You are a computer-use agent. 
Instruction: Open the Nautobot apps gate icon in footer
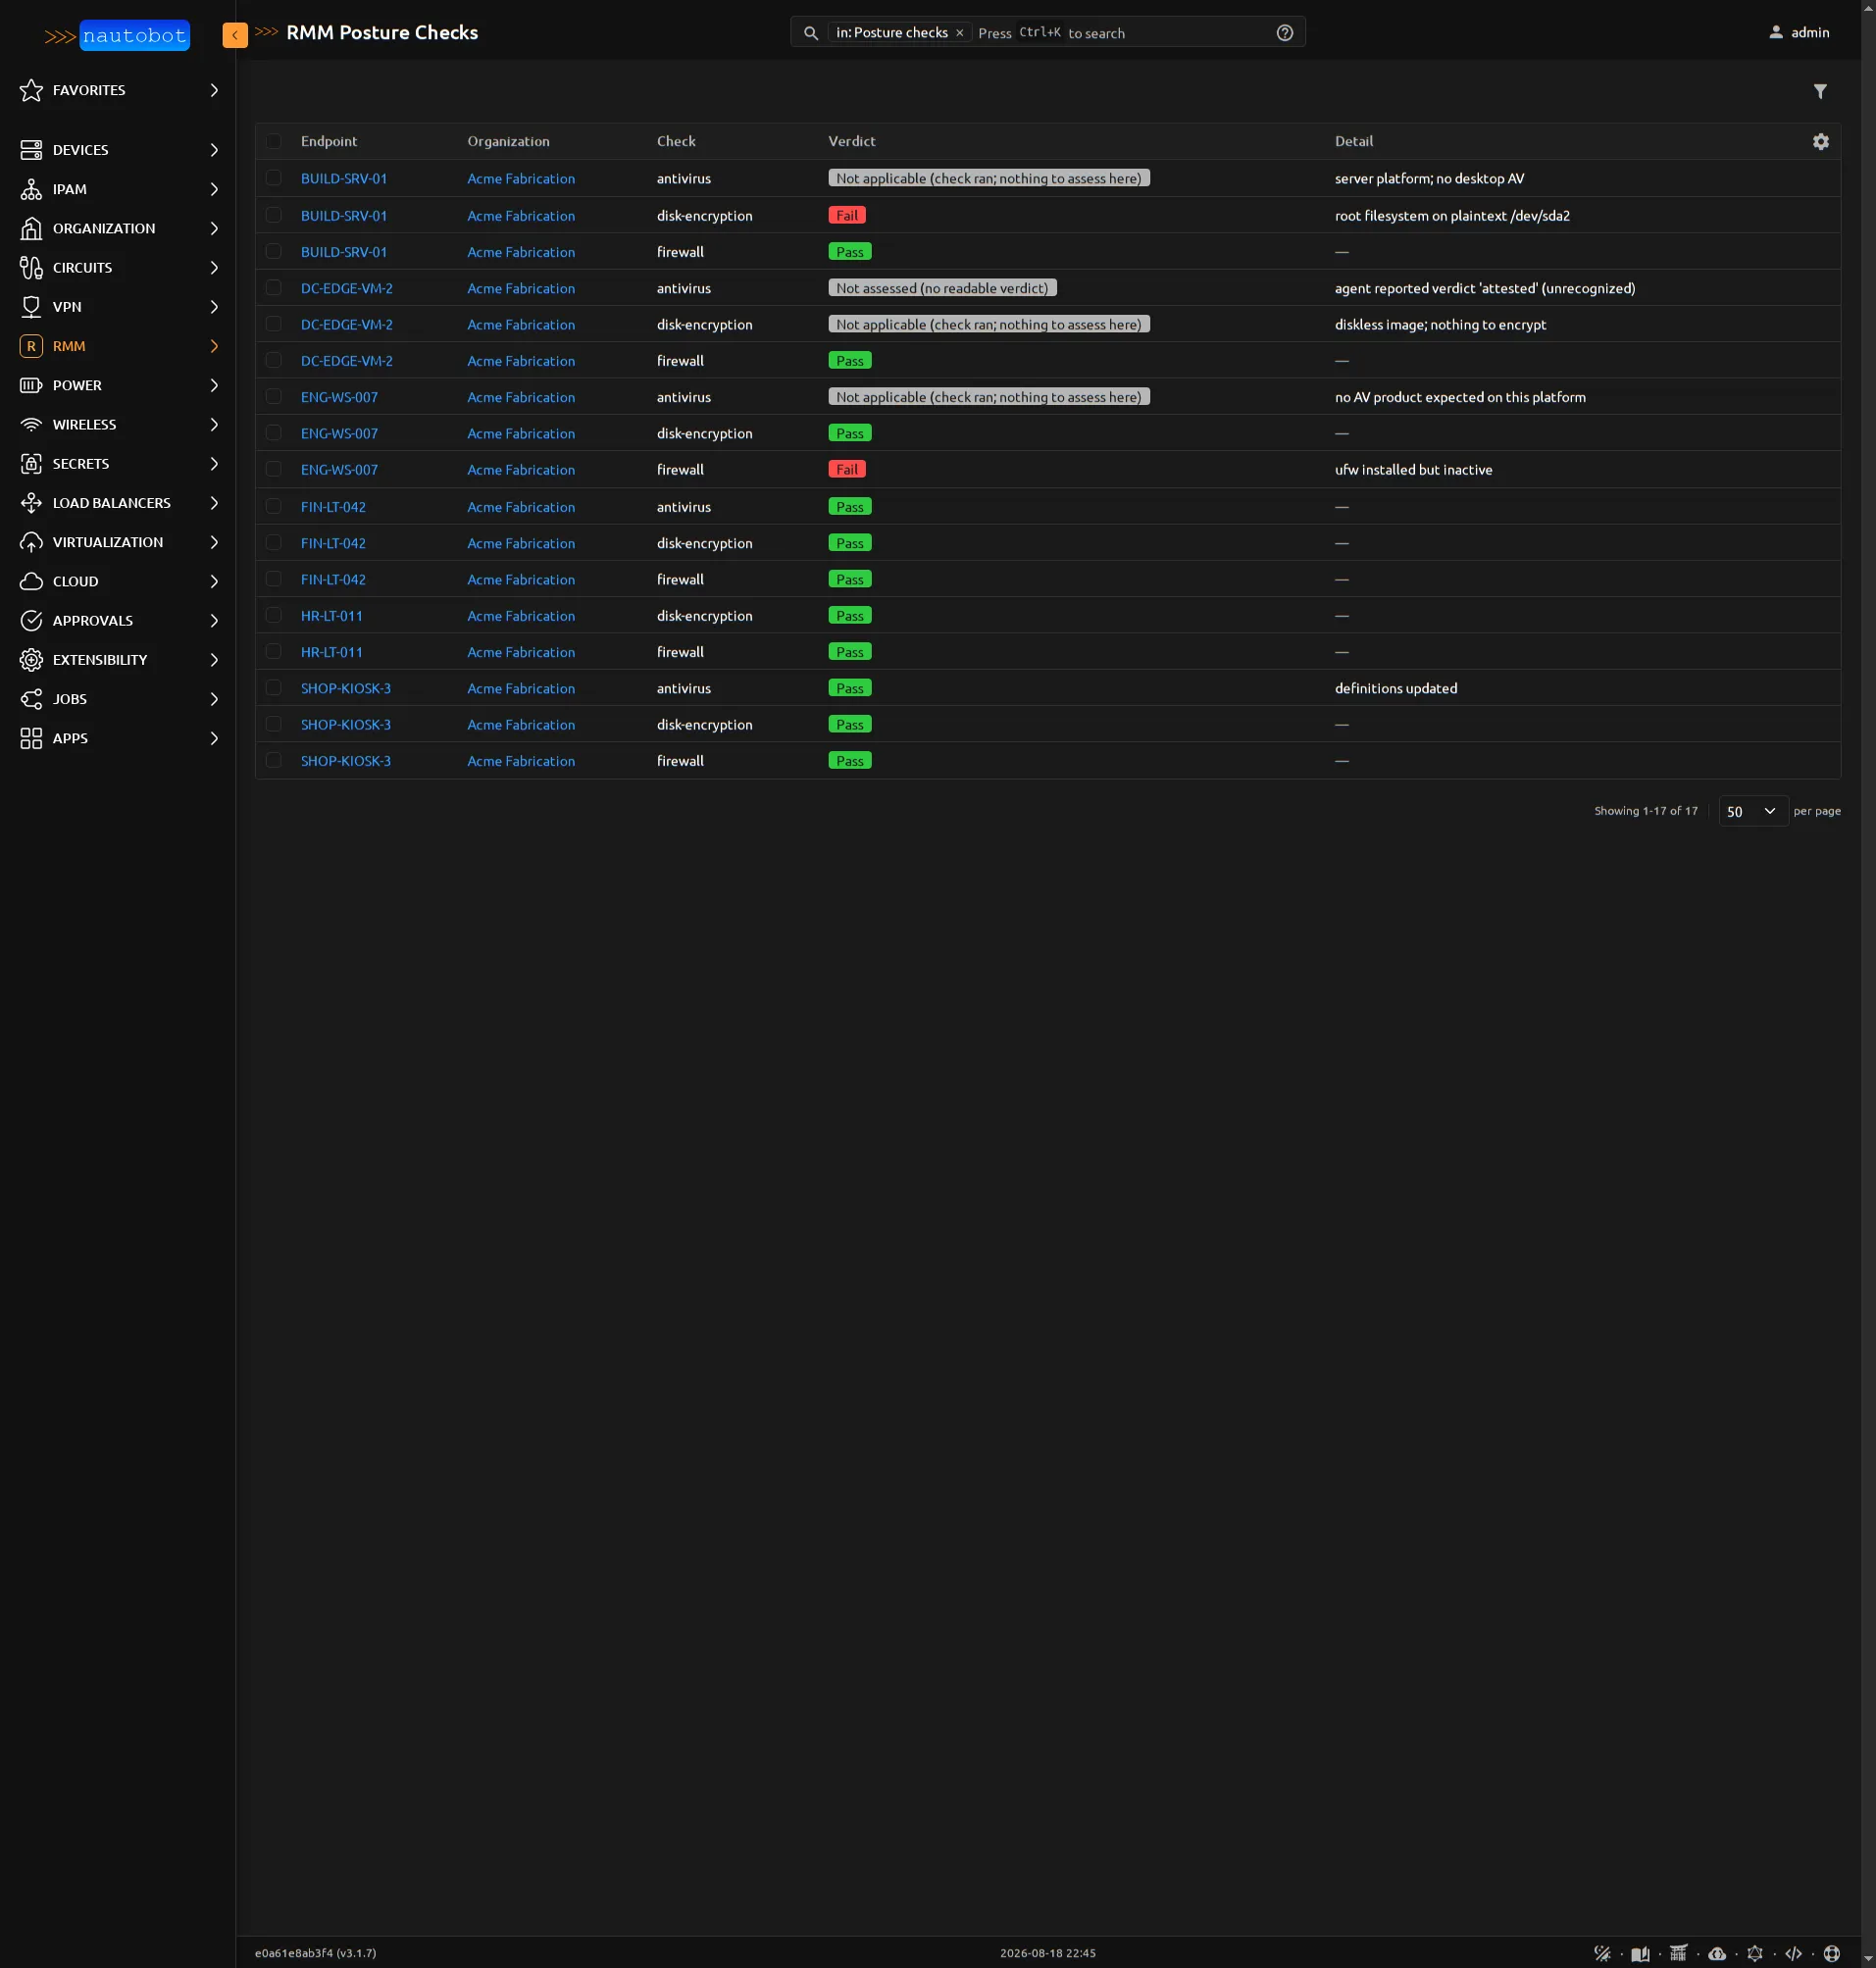click(1678, 1953)
